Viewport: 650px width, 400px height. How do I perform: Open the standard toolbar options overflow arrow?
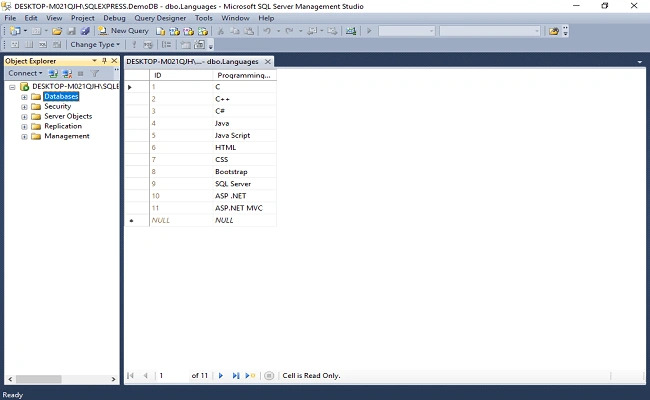click(x=565, y=32)
